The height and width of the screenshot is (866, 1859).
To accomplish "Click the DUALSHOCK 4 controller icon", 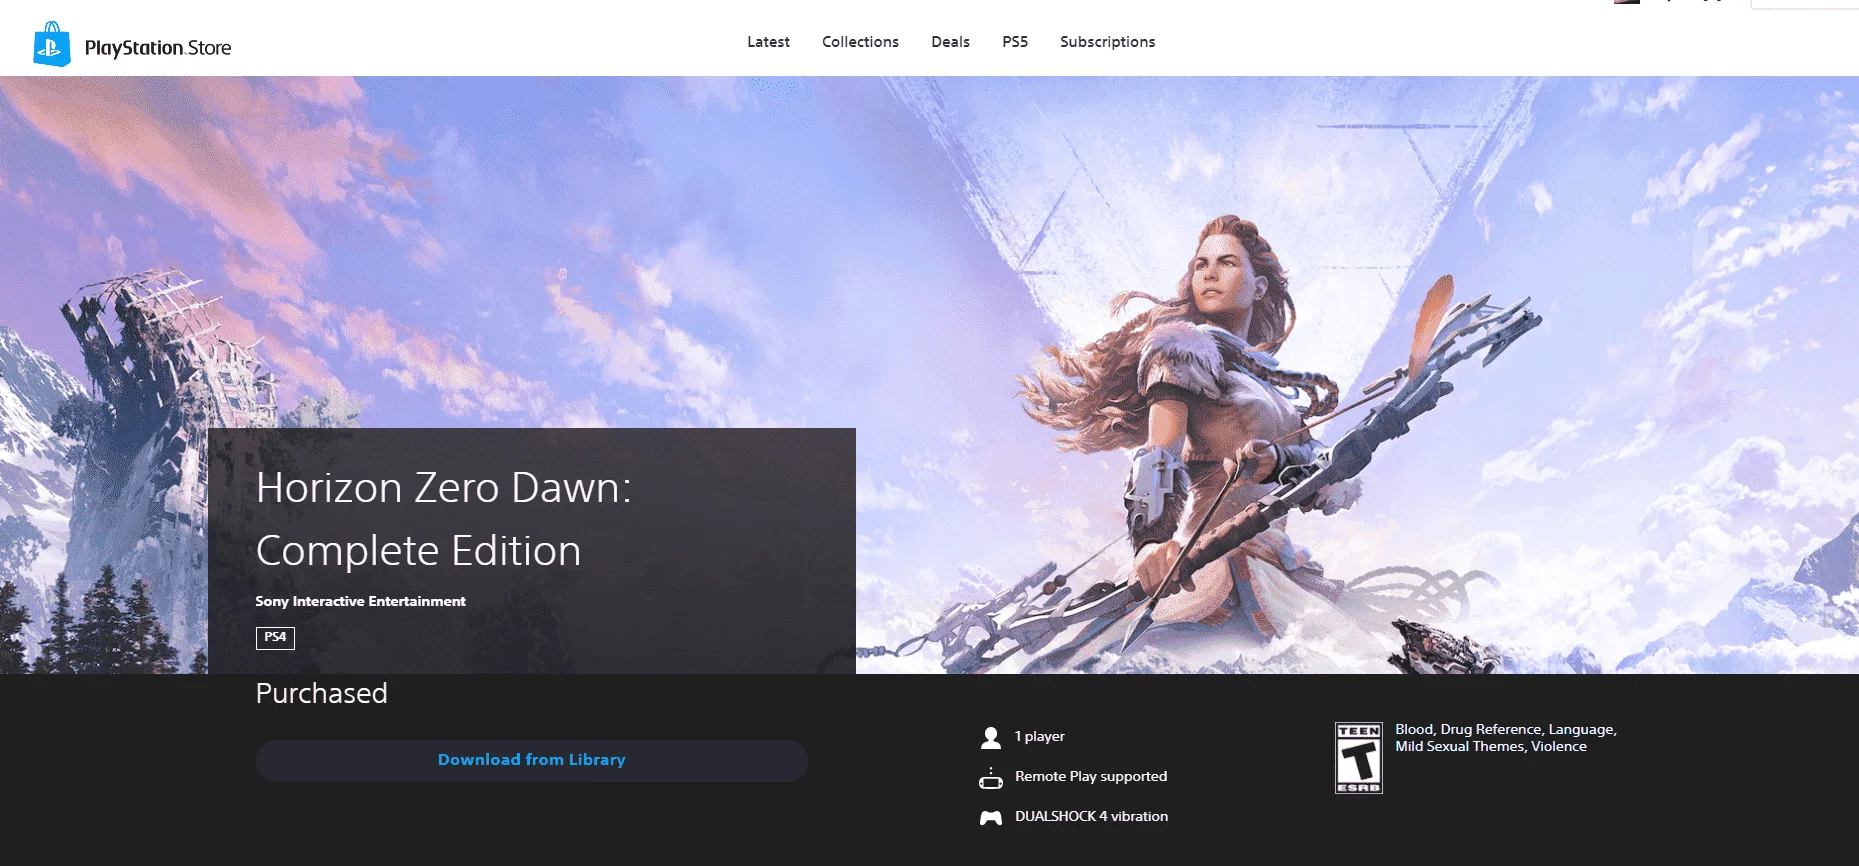I will [x=991, y=817].
